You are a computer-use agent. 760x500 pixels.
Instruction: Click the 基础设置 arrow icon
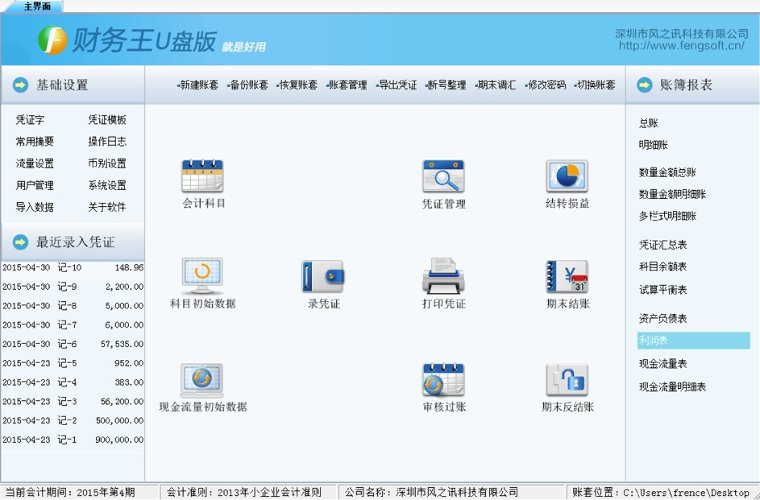point(20,85)
